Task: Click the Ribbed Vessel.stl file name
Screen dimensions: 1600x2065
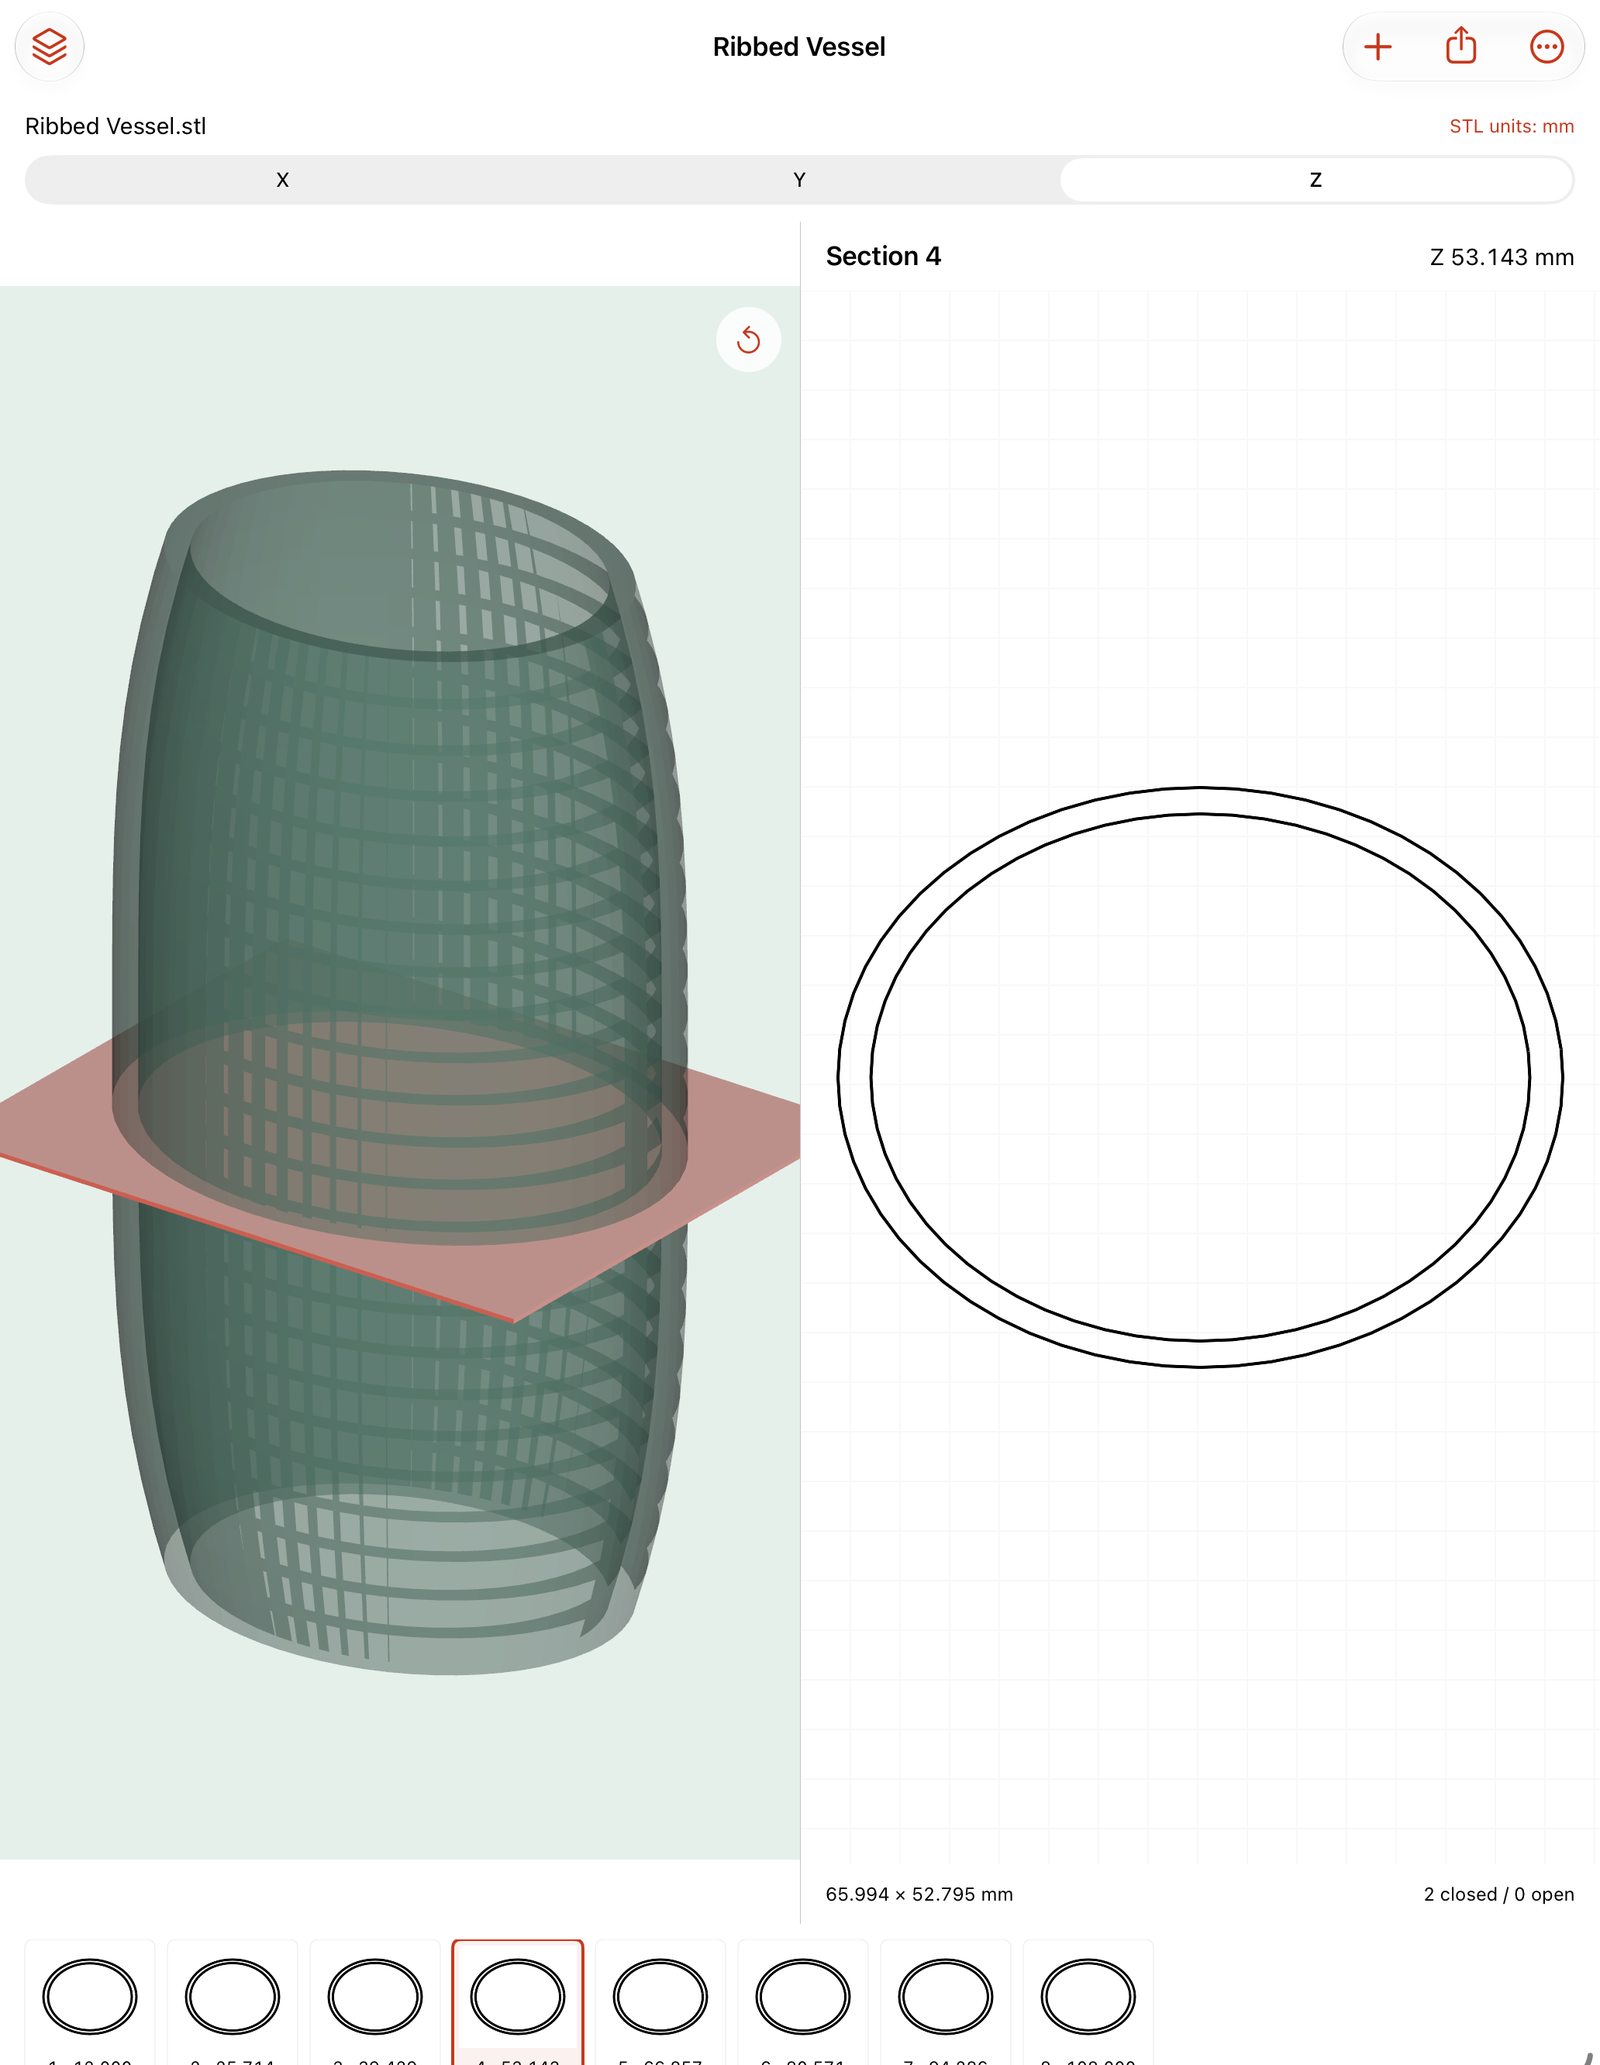Action: coord(116,126)
